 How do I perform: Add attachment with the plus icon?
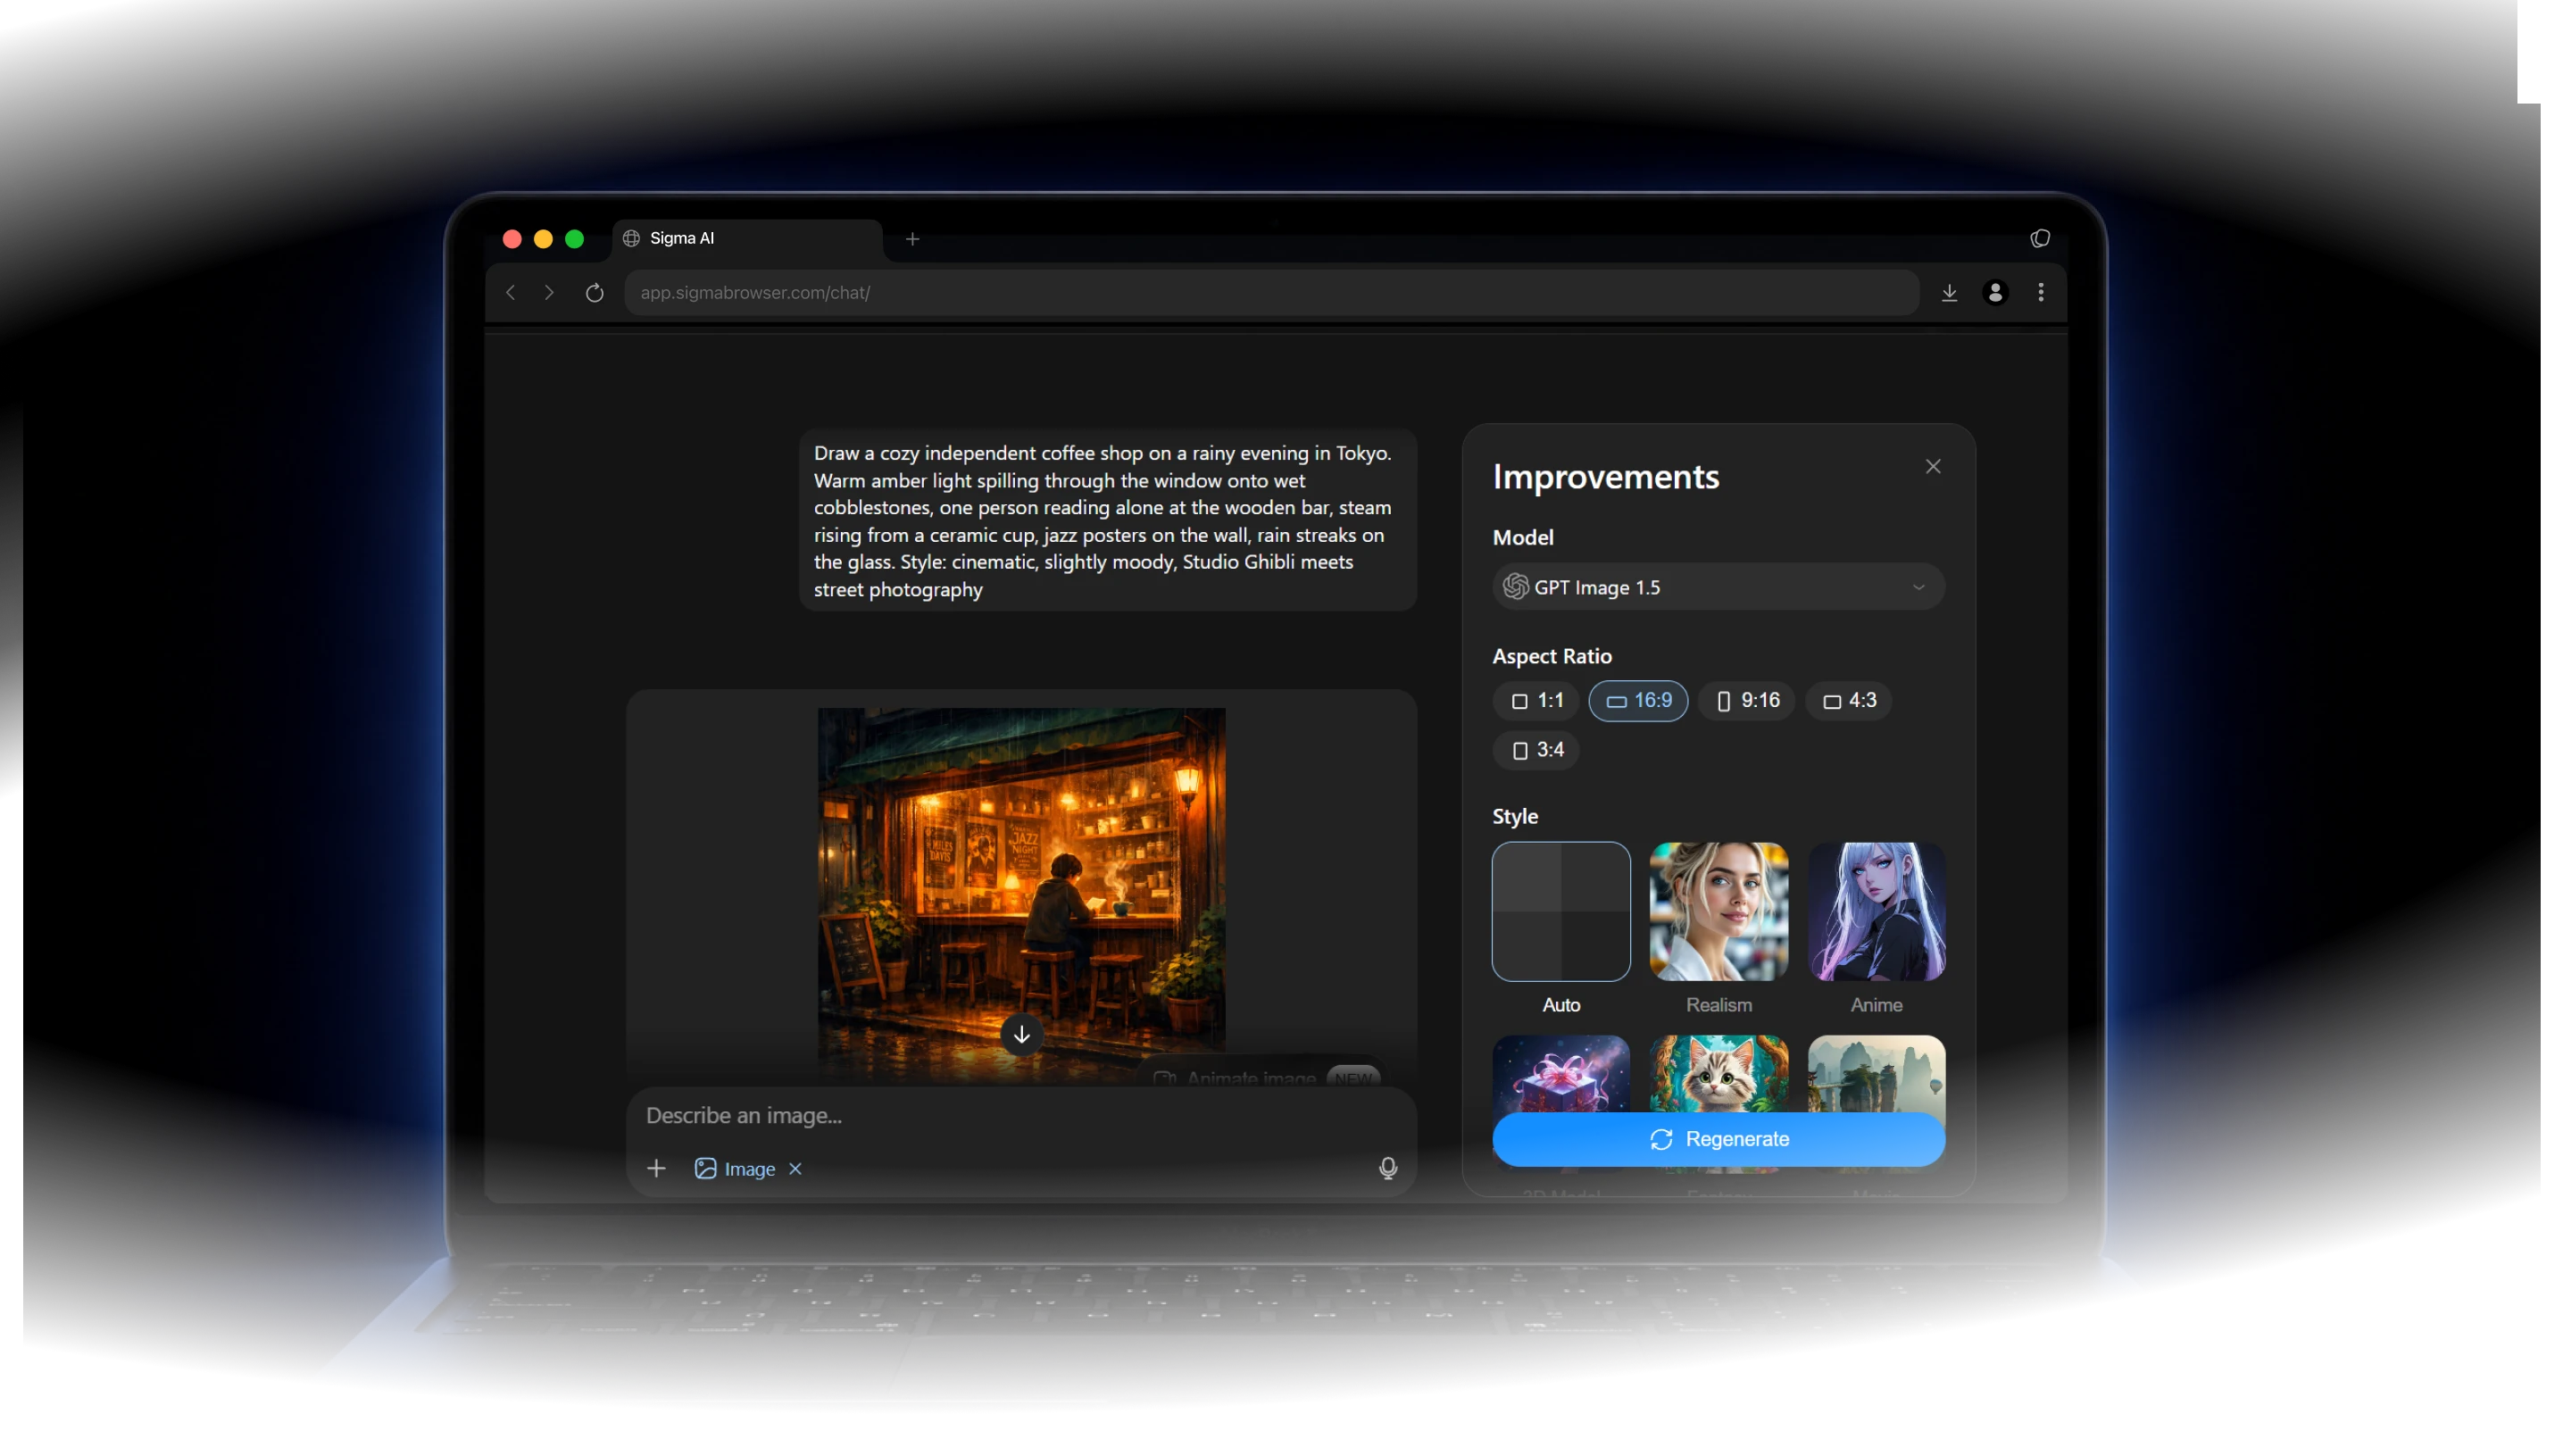(x=656, y=1168)
